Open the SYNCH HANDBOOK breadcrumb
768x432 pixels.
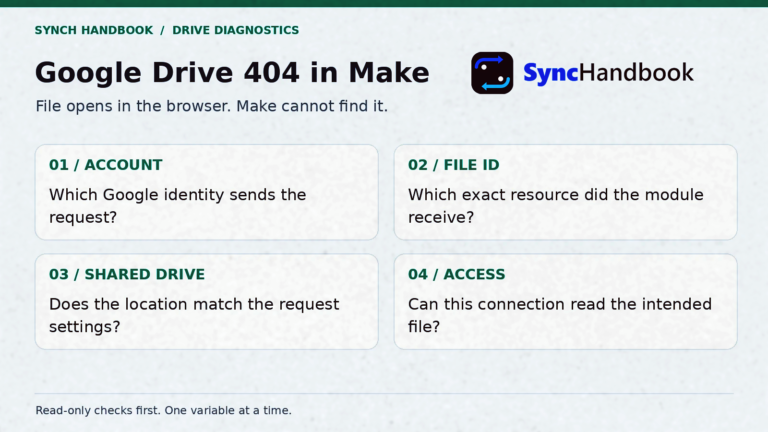pos(94,30)
